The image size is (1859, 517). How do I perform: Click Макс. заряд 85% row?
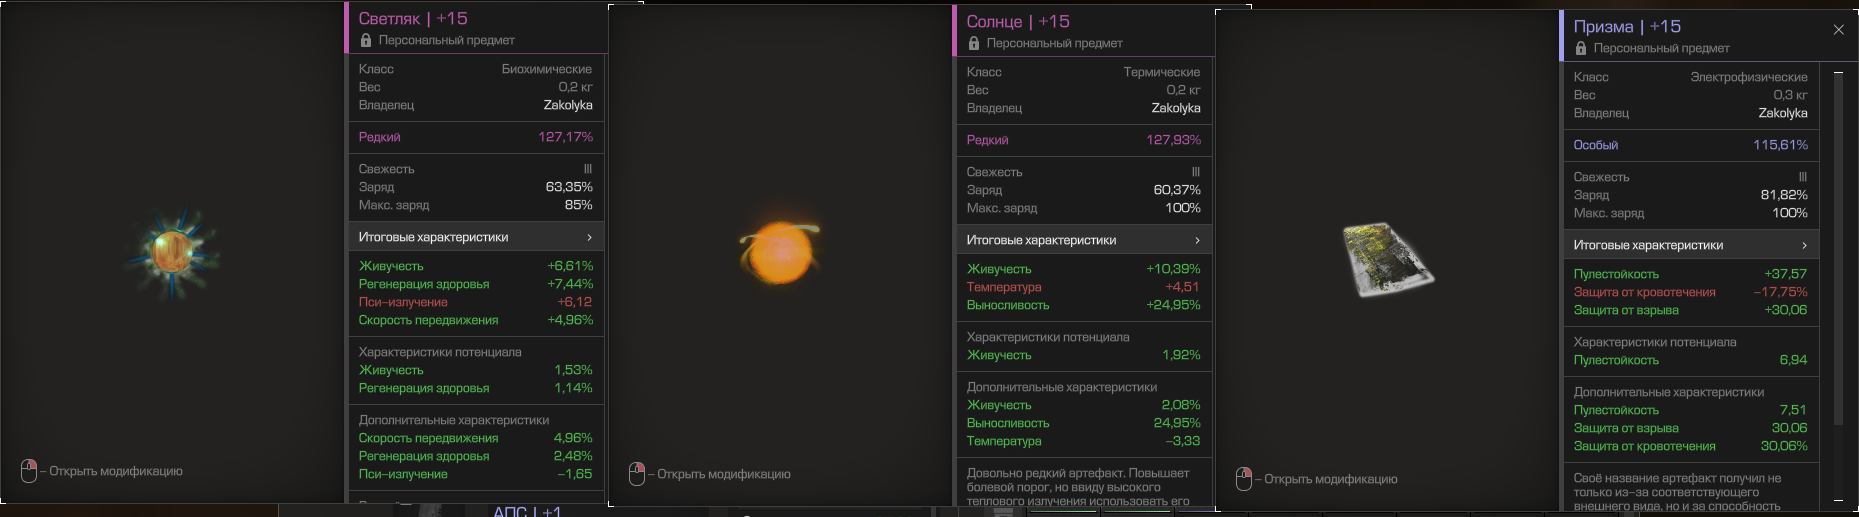pos(476,205)
